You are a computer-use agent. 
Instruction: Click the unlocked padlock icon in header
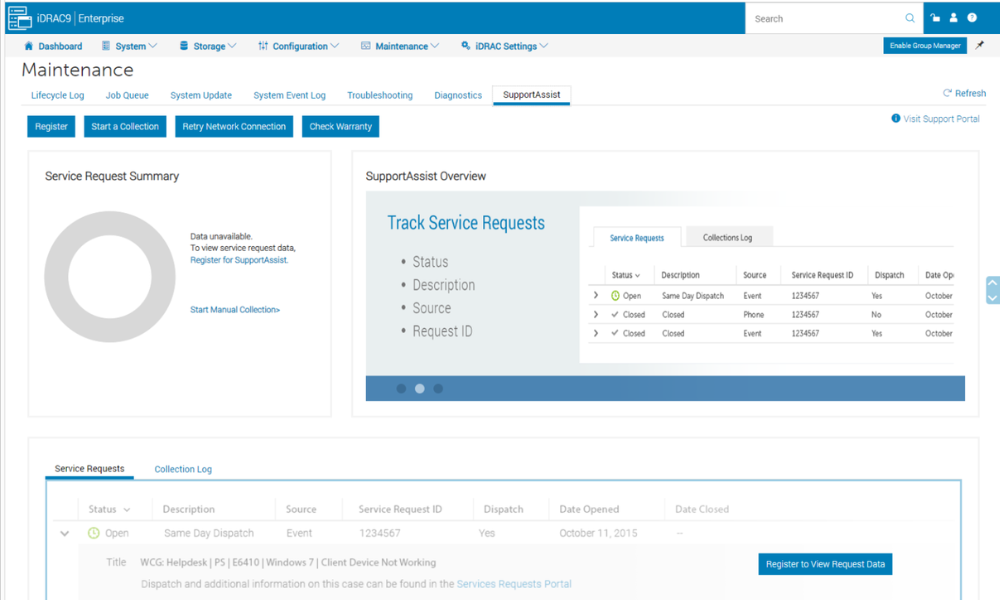[935, 18]
